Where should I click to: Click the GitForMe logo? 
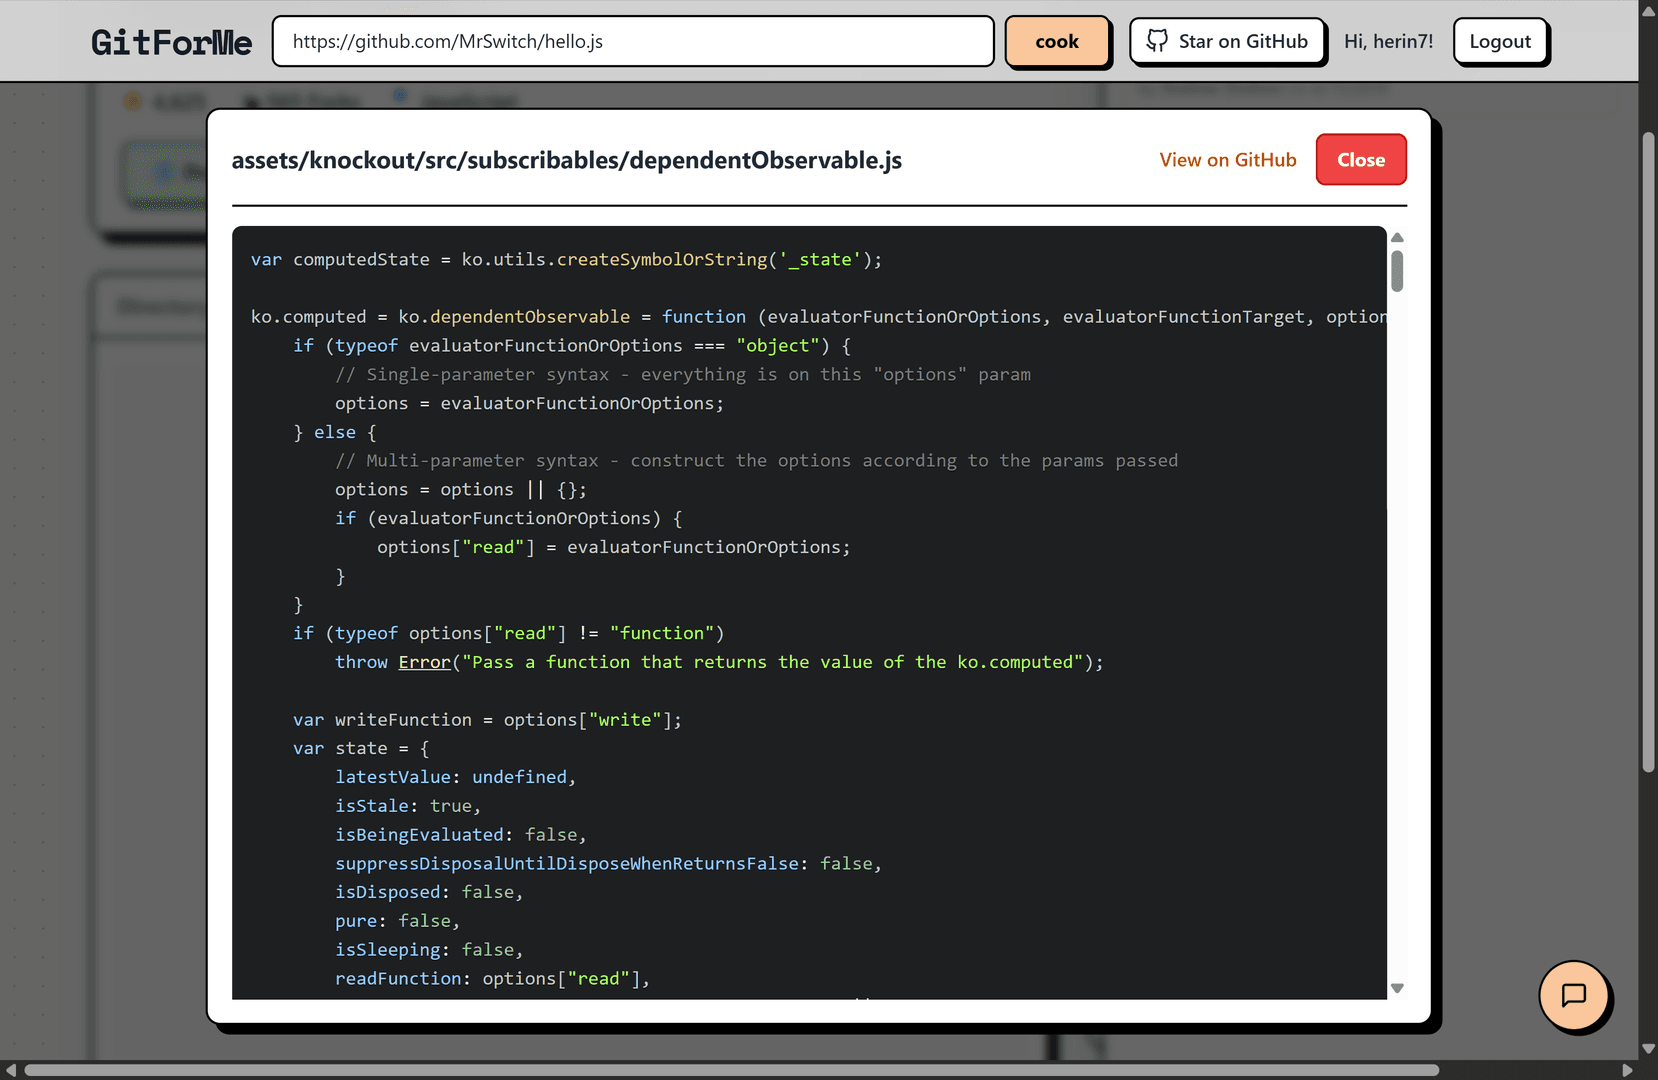tap(170, 41)
